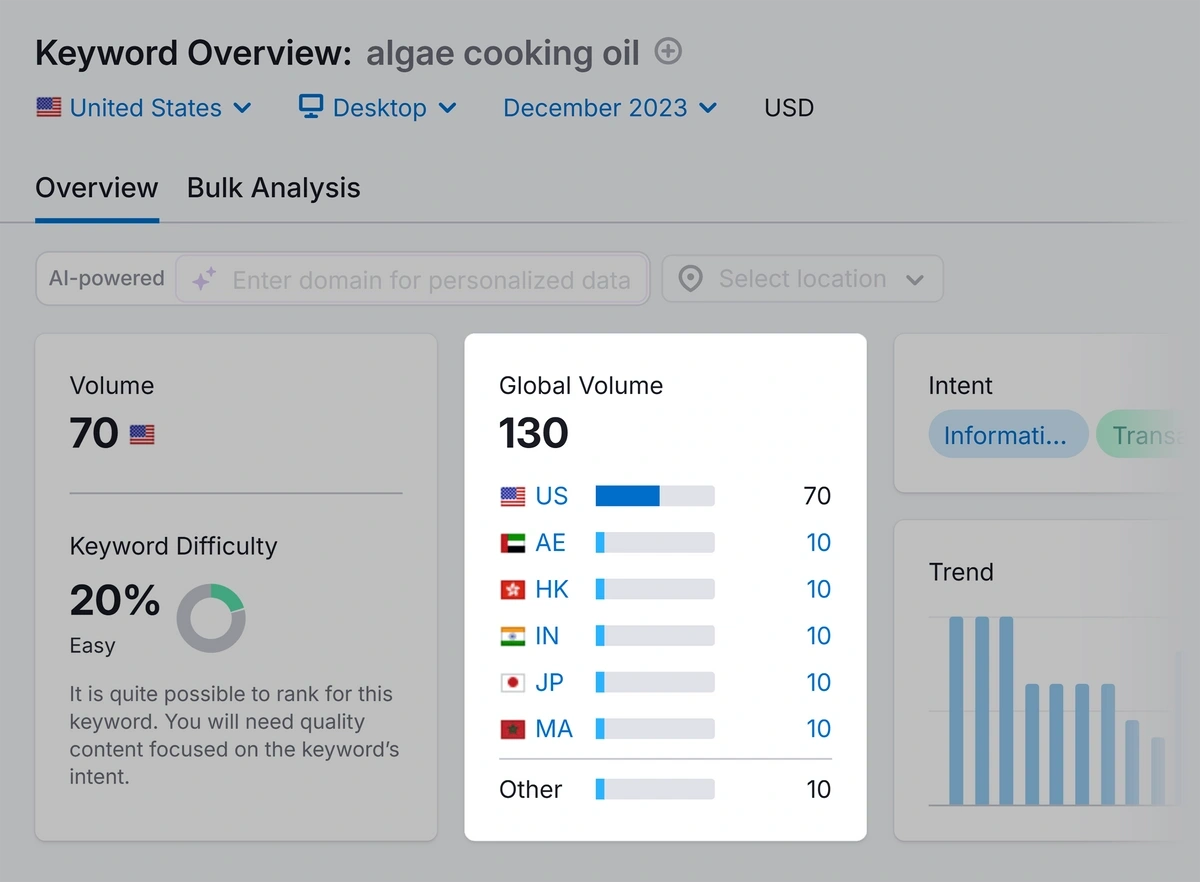
Task: Switch to the Bulk Analysis tab
Action: point(274,188)
